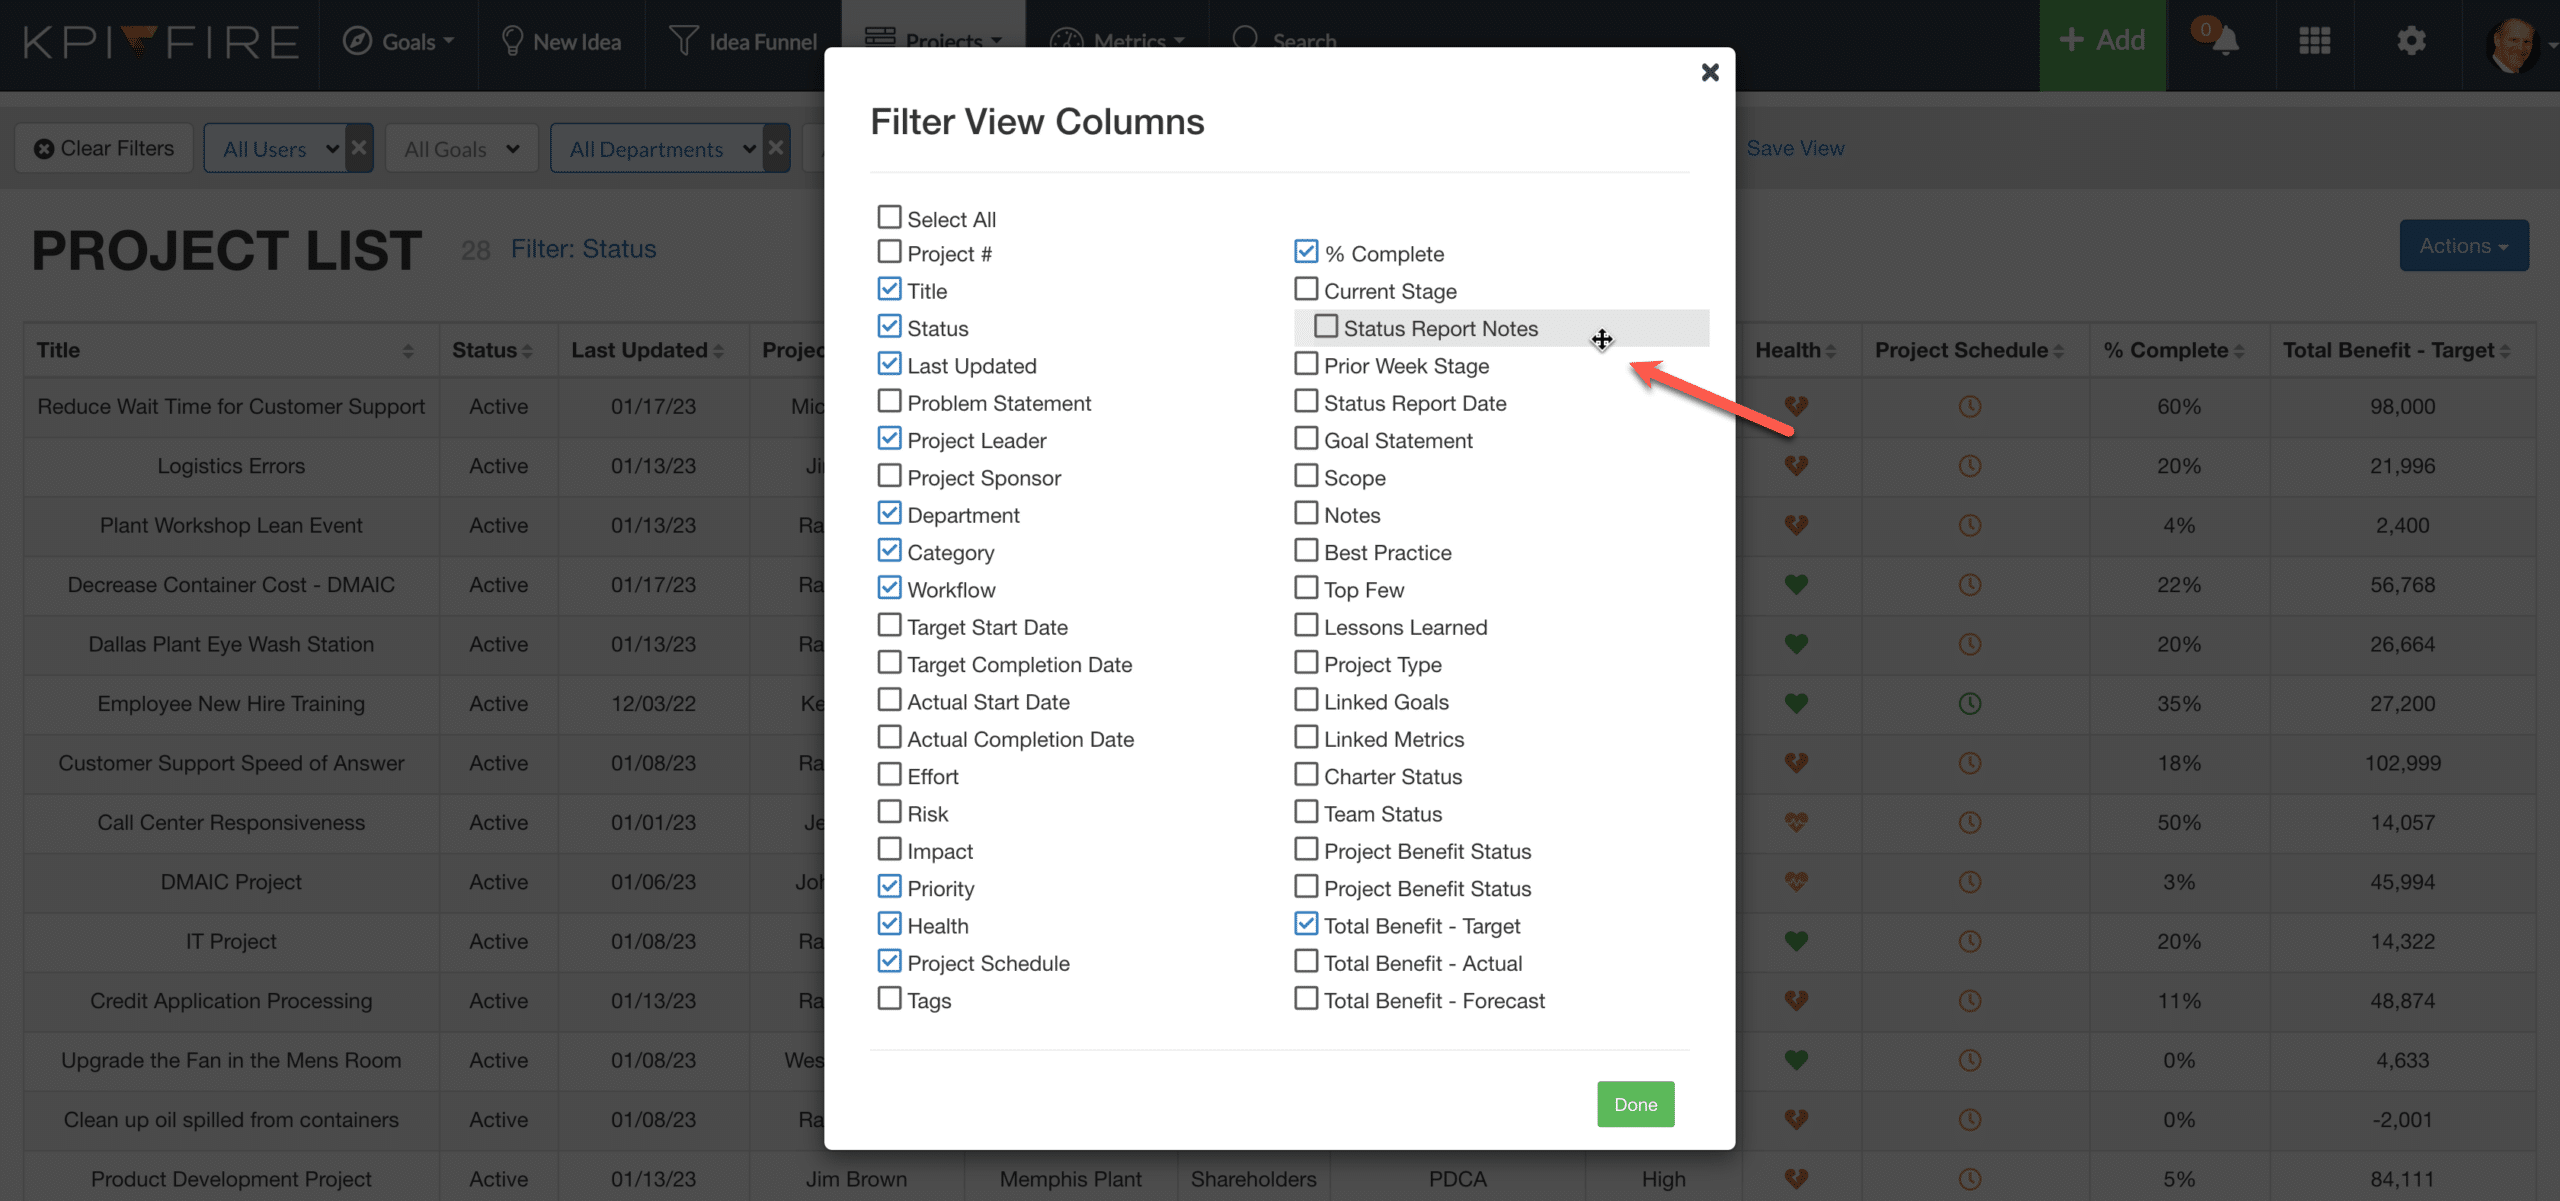Click the user profile avatar
The height and width of the screenshot is (1201, 2560).
(x=2512, y=44)
